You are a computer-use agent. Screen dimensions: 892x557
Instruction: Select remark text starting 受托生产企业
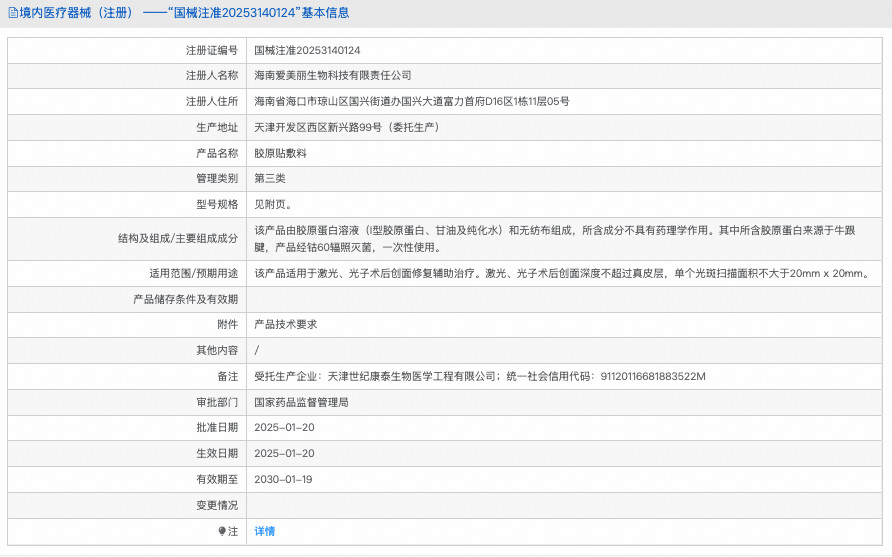[x=480, y=376]
